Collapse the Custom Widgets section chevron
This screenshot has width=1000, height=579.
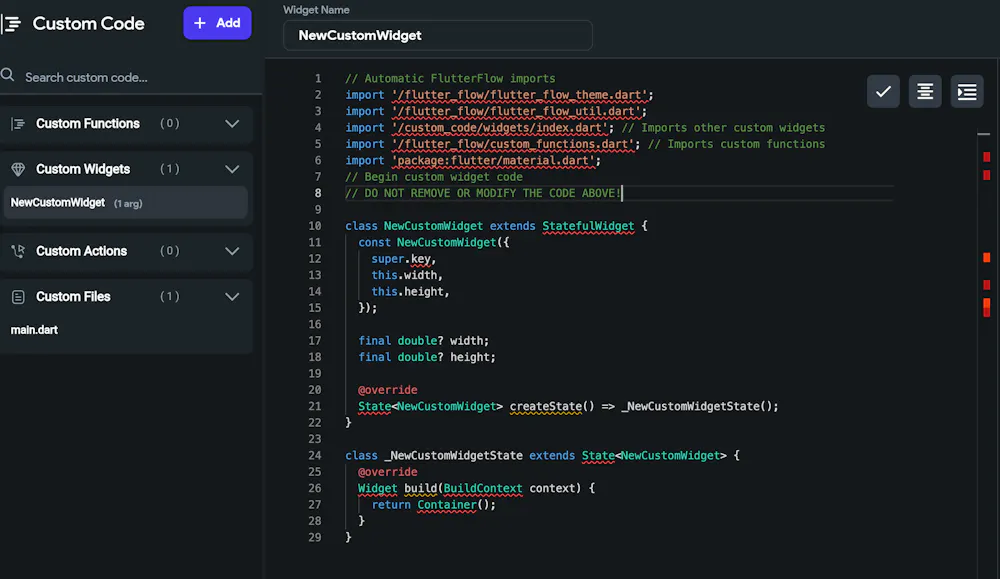232,169
